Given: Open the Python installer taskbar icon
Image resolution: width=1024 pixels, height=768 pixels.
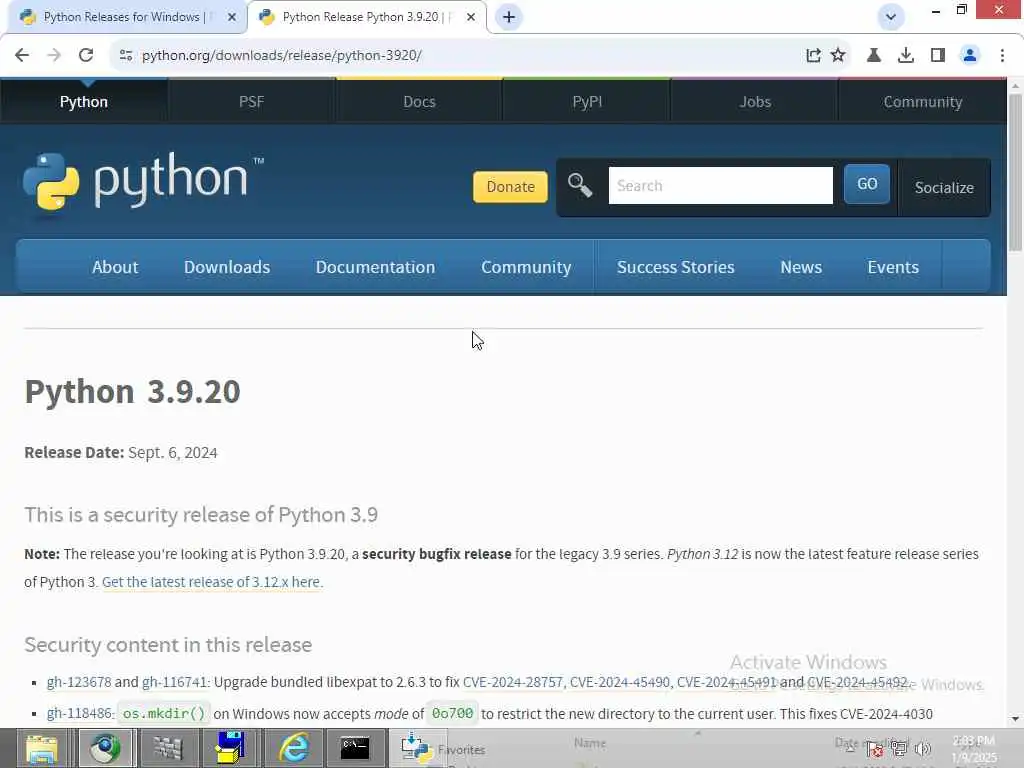Looking at the screenshot, I should coord(415,748).
